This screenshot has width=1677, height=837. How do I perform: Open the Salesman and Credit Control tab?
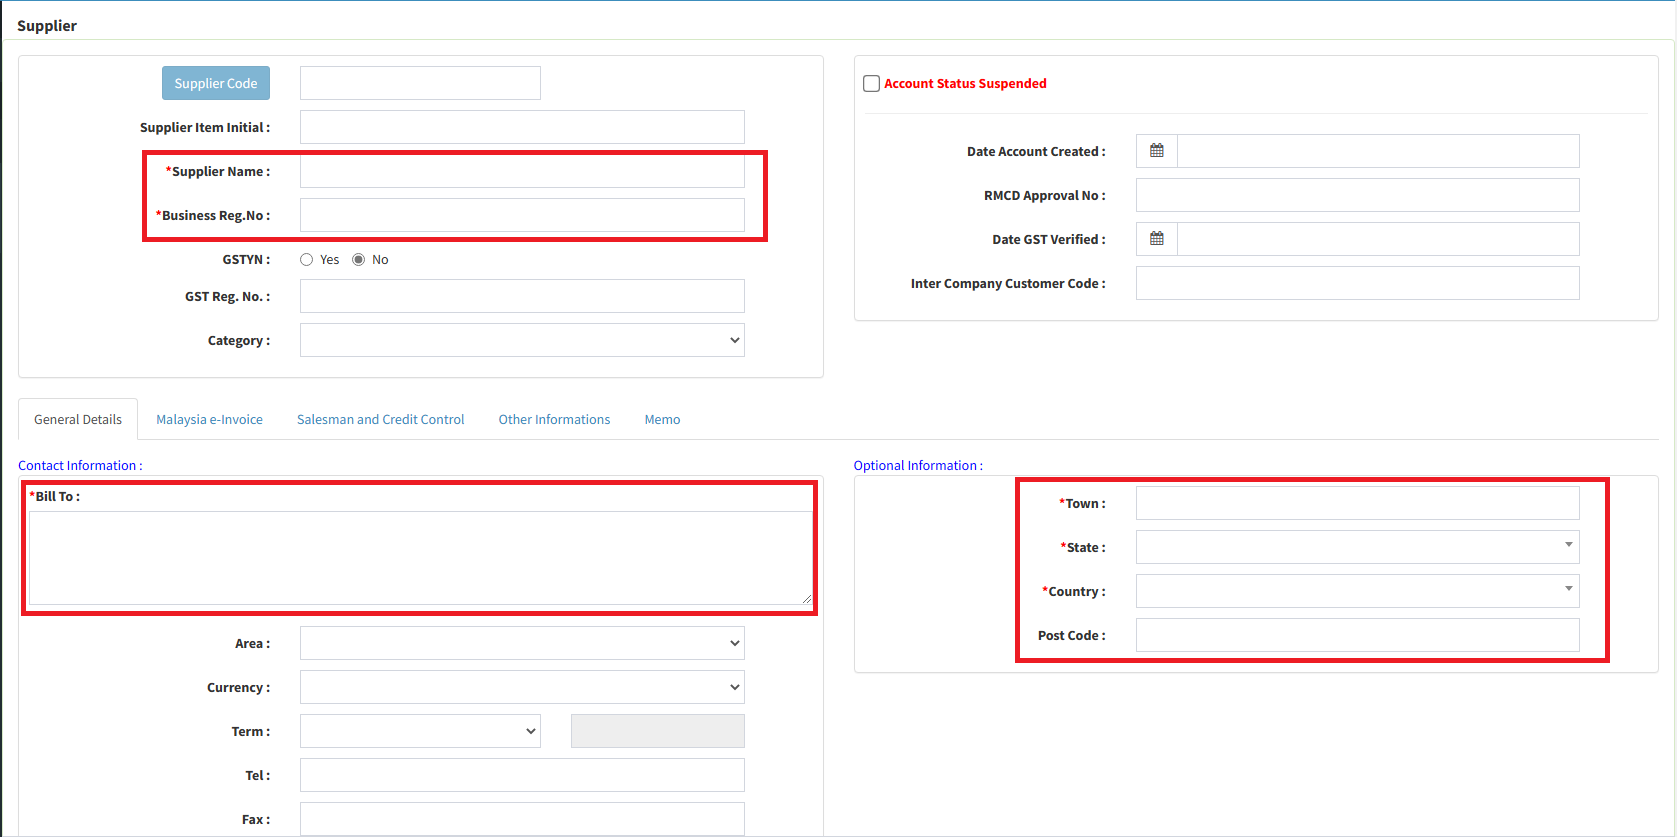coord(380,420)
